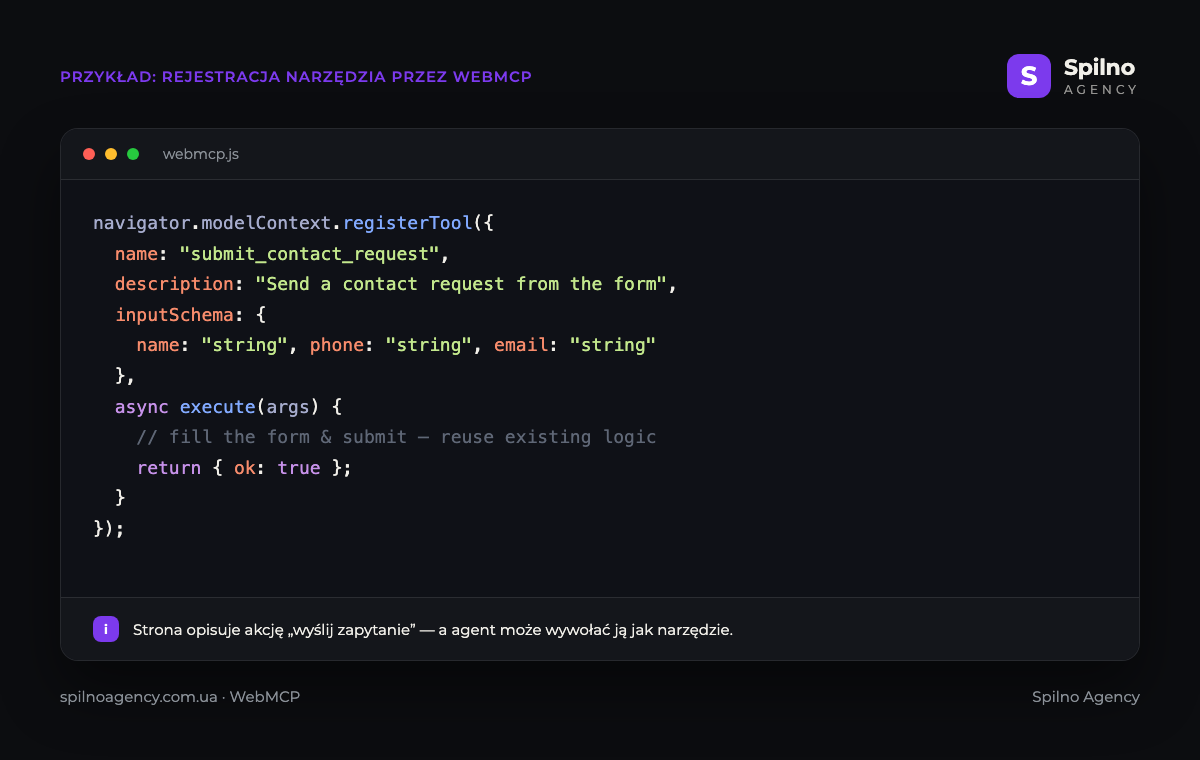This screenshot has width=1200, height=760.
Task: Click the "execute" function name
Action: (217, 407)
